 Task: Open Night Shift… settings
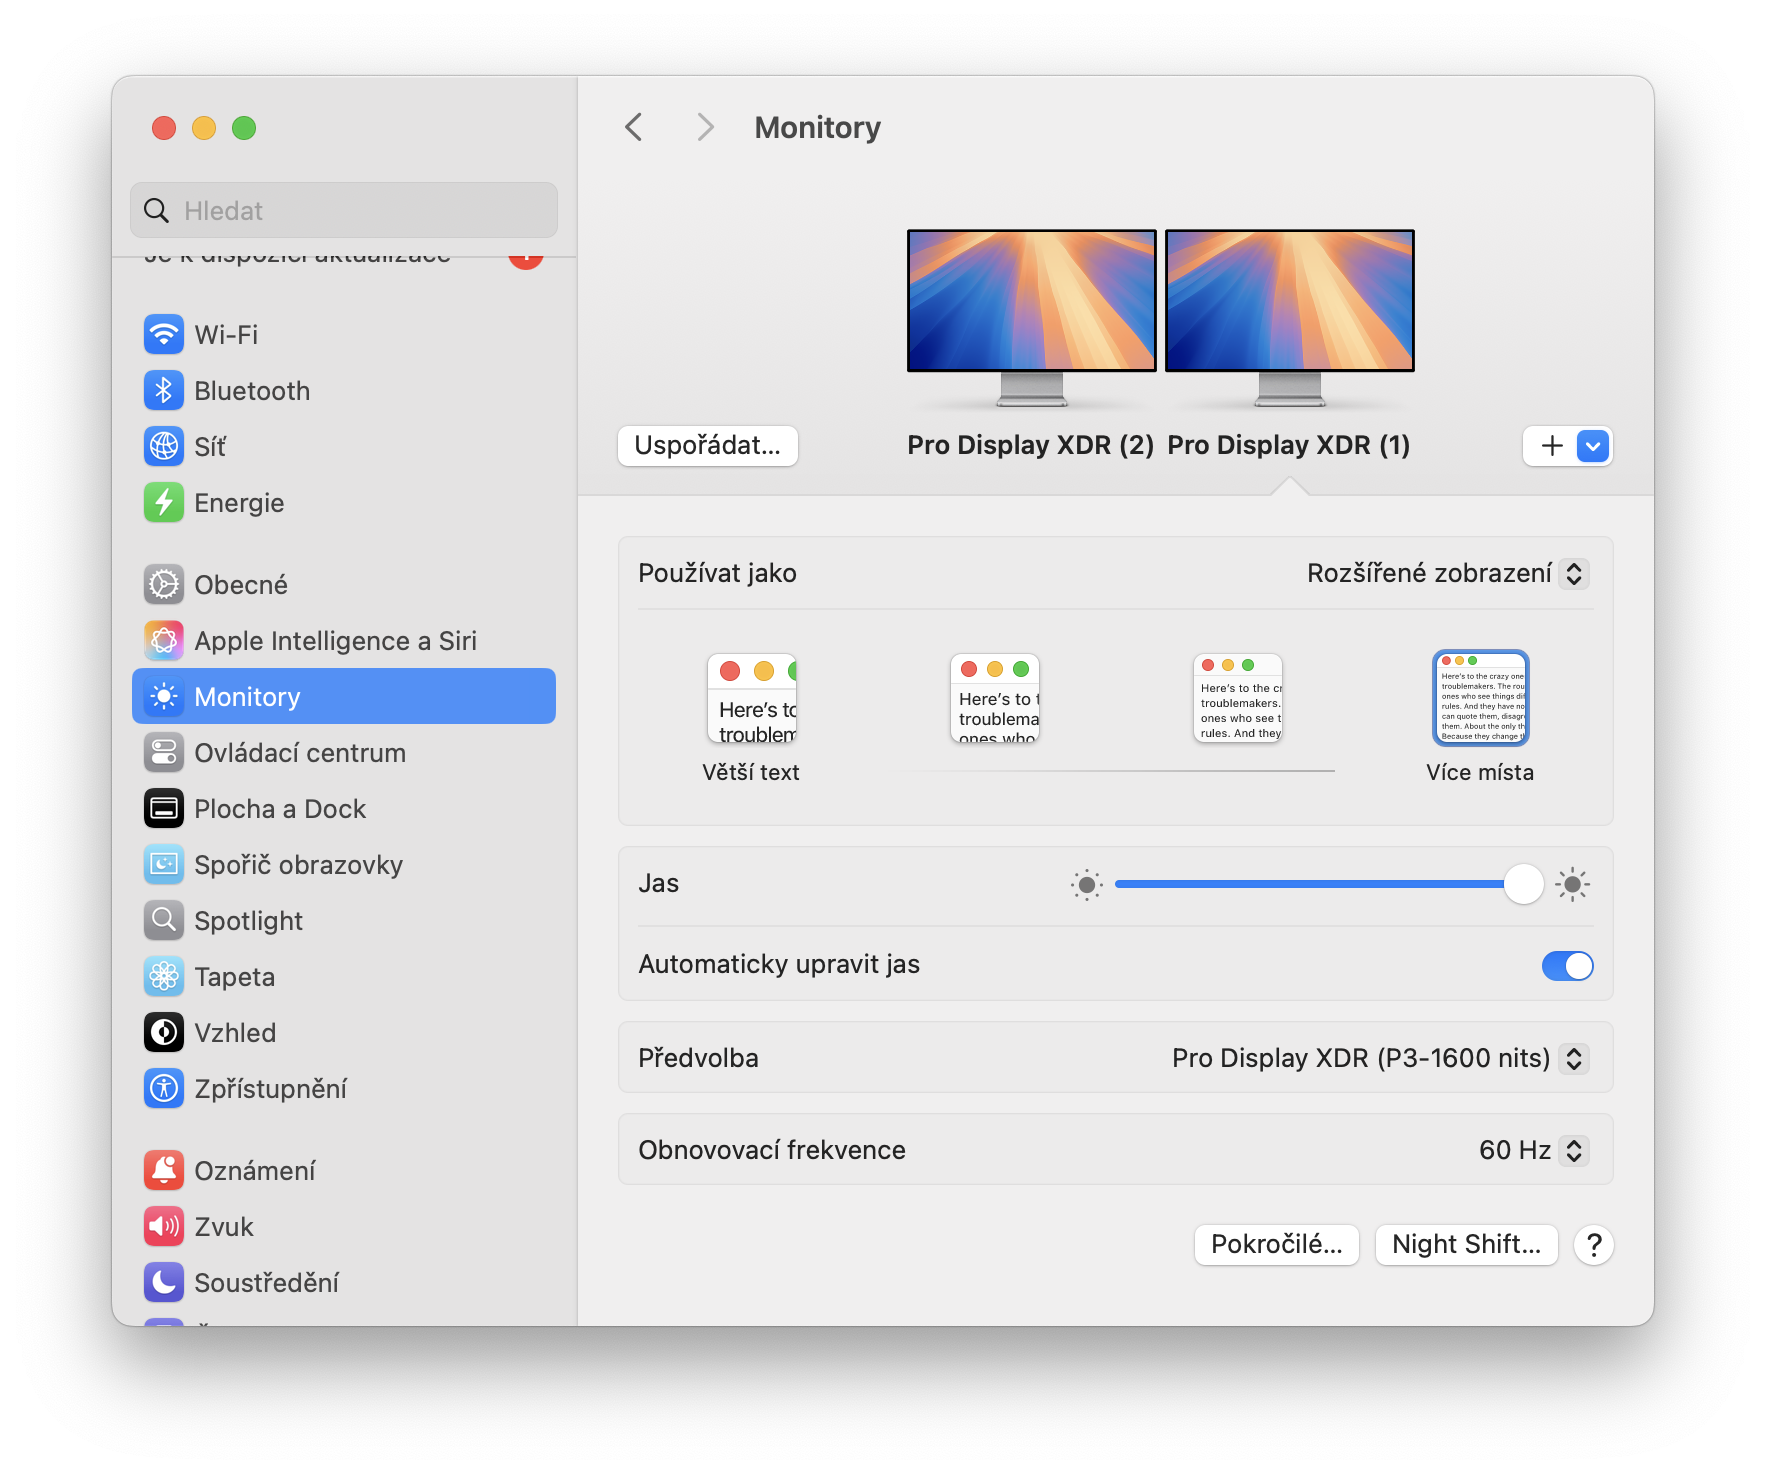[1466, 1245]
